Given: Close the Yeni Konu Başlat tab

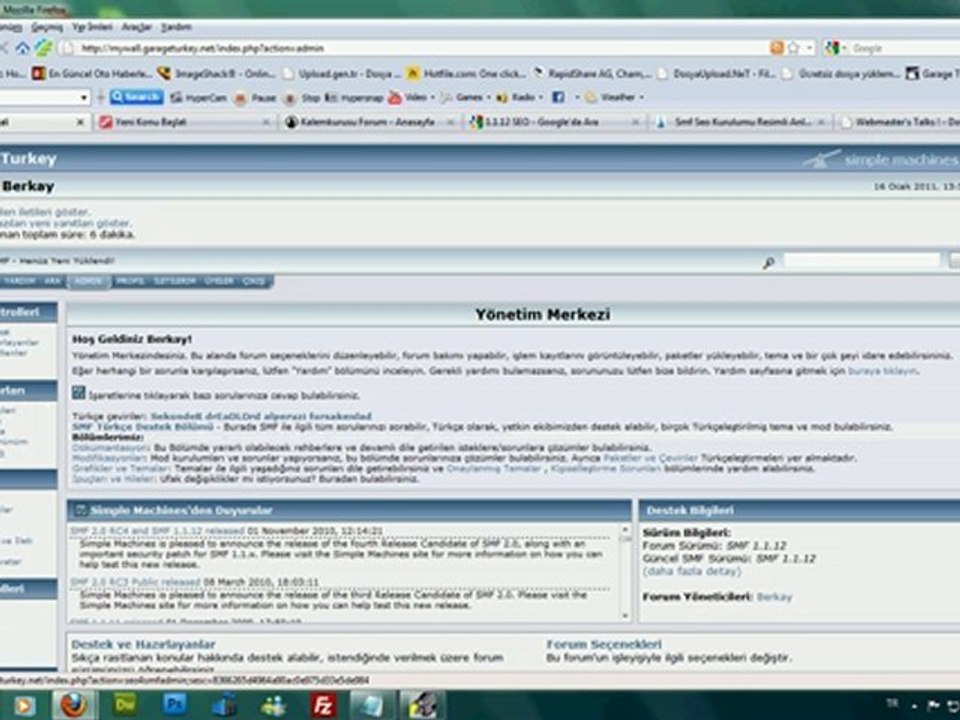Looking at the screenshot, I should 266,122.
